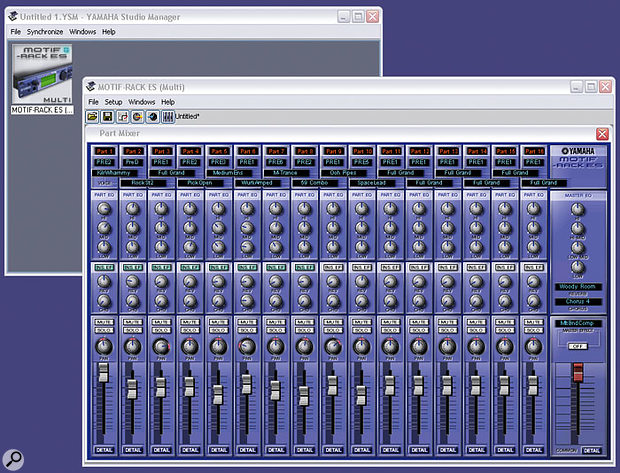
Task: Open the File menu in Studio Manager
Action: 15,32
